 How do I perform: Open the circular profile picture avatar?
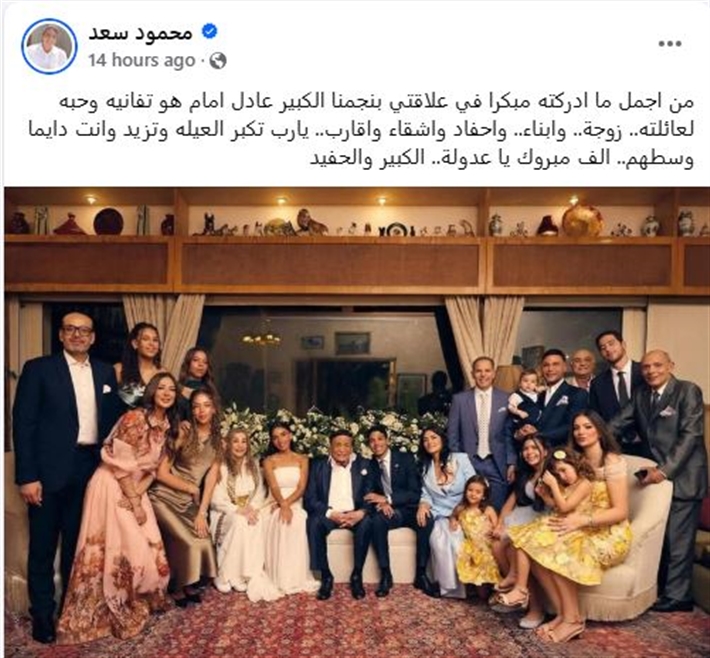[x=49, y=46]
